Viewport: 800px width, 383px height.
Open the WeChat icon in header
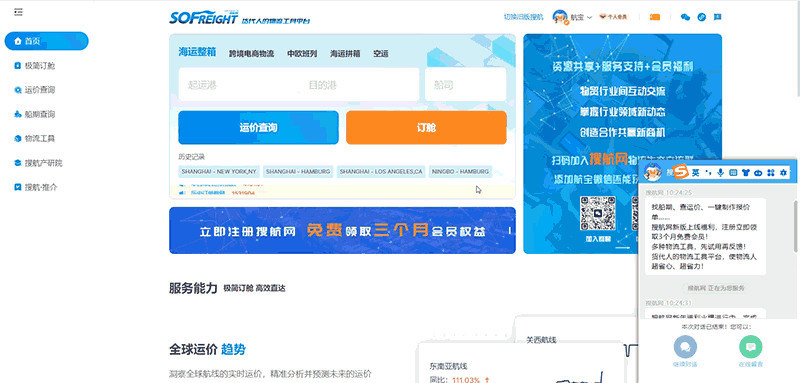[685, 17]
